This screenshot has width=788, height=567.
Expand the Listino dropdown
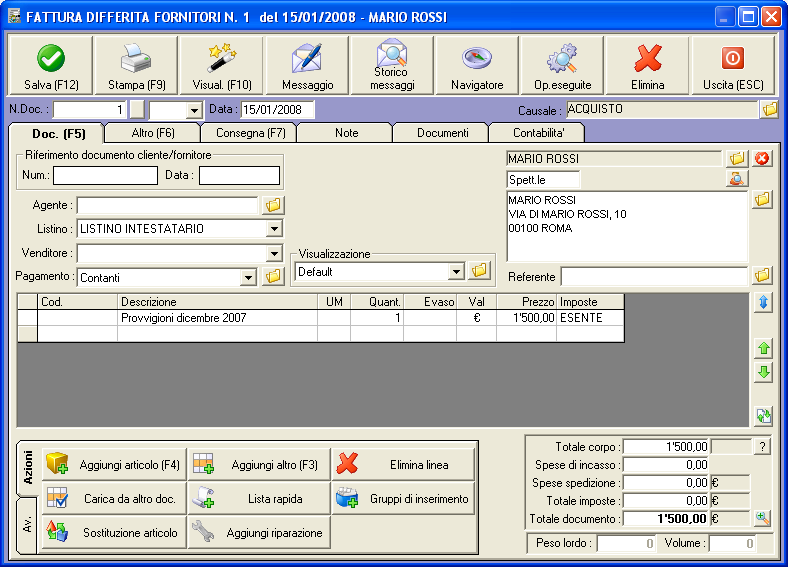click(x=274, y=229)
